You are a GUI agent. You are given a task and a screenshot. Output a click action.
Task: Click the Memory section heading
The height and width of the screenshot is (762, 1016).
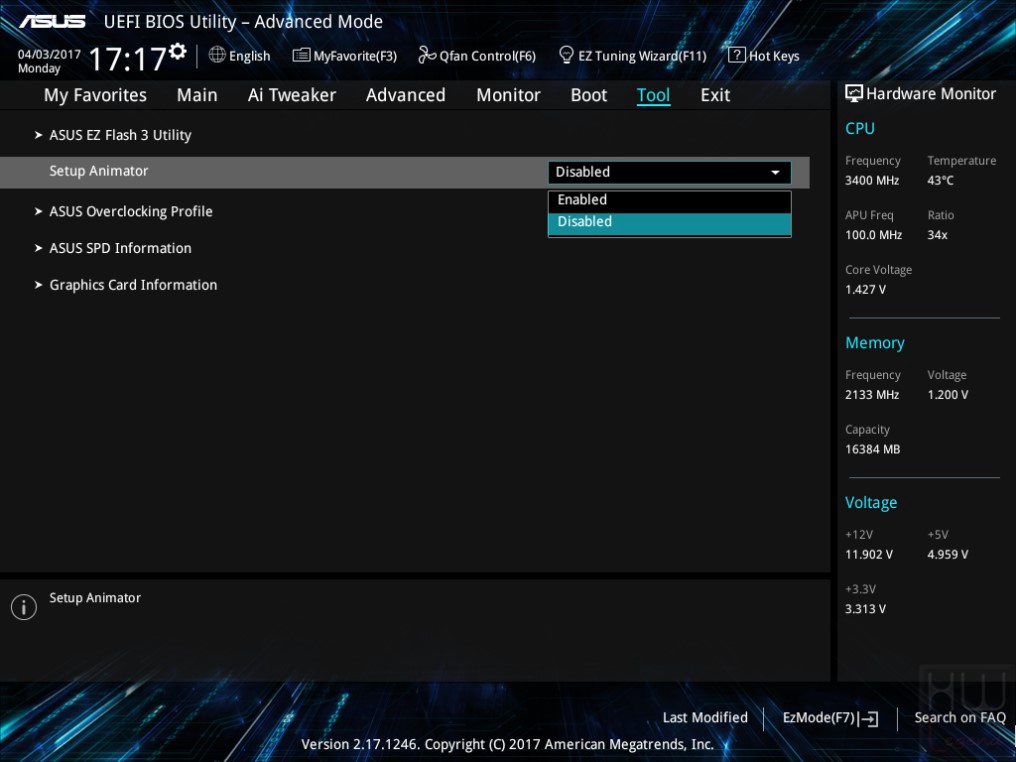point(875,343)
